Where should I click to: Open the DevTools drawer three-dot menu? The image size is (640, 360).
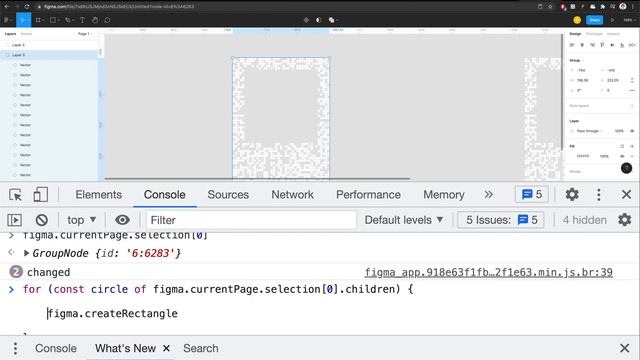coord(15,348)
